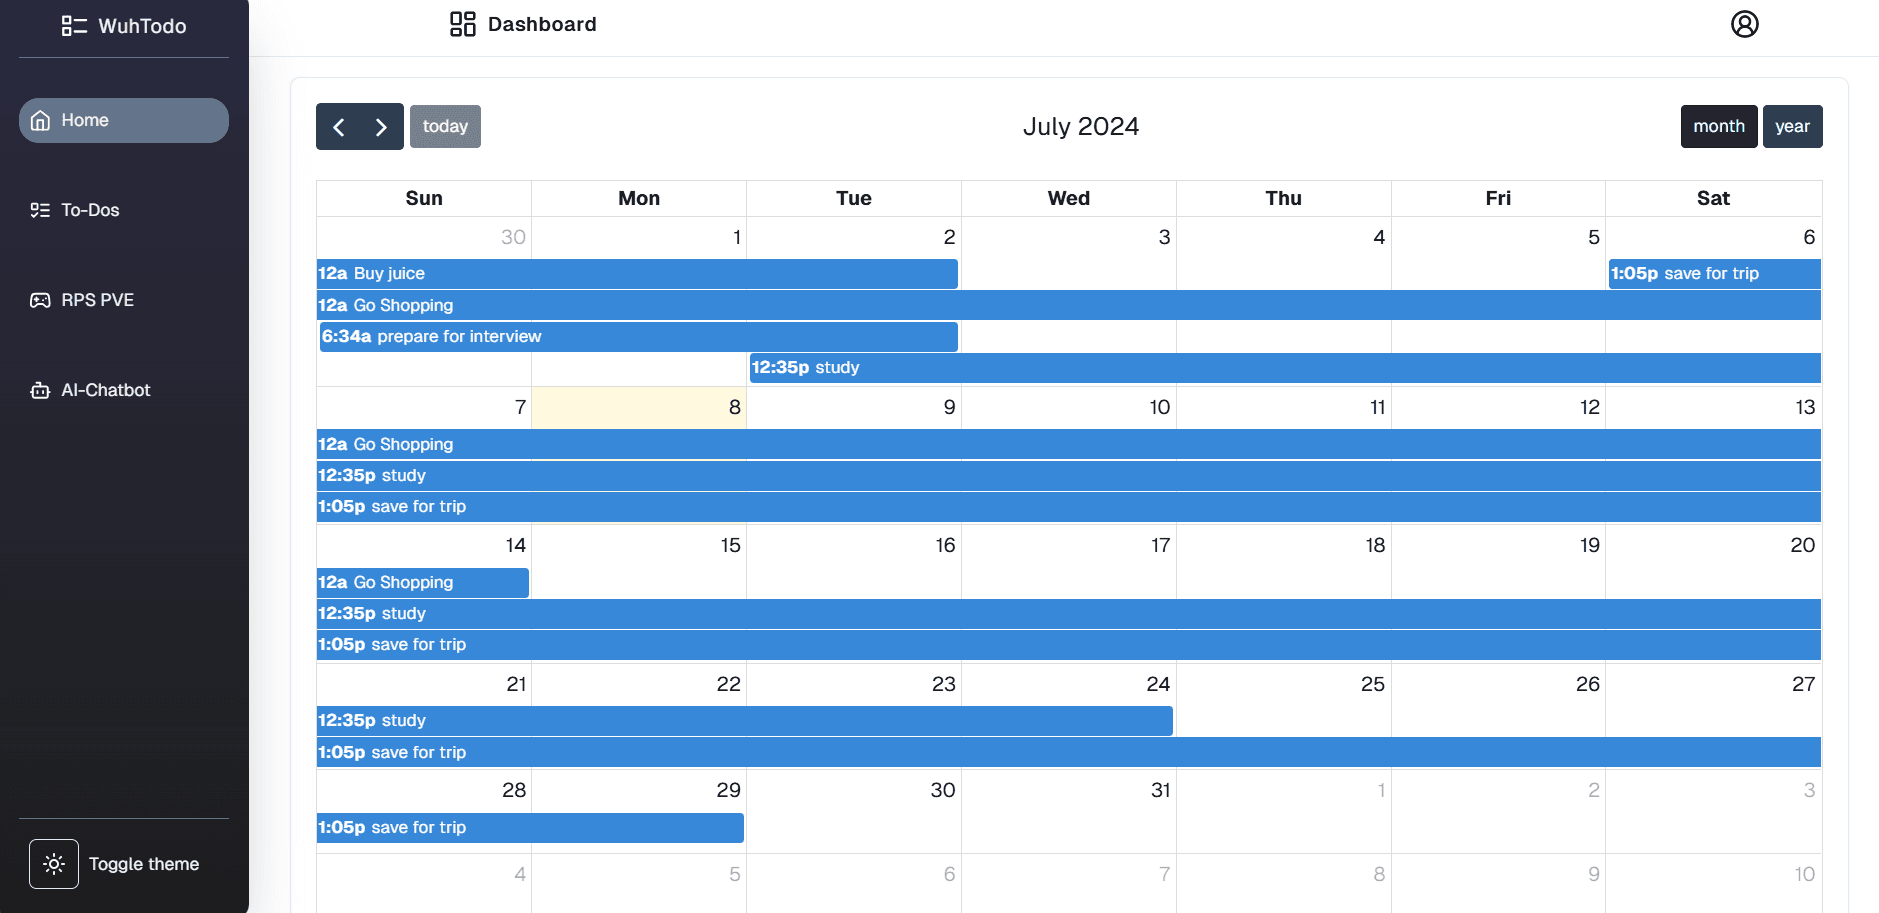
Task: Open AI-Chatbot using its robot icon
Action: coord(40,390)
